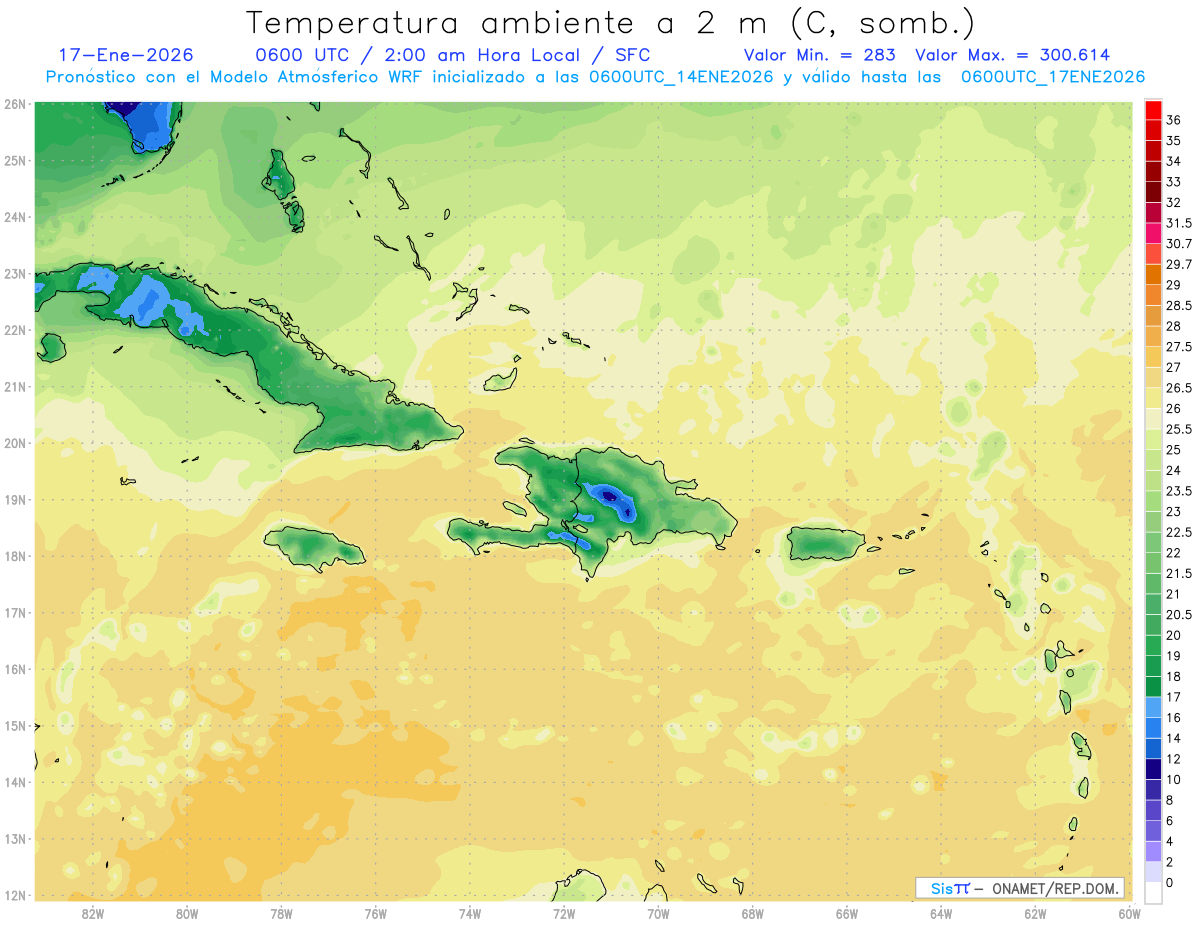Click legend value '20.5' on color scale

tap(1179, 615)
